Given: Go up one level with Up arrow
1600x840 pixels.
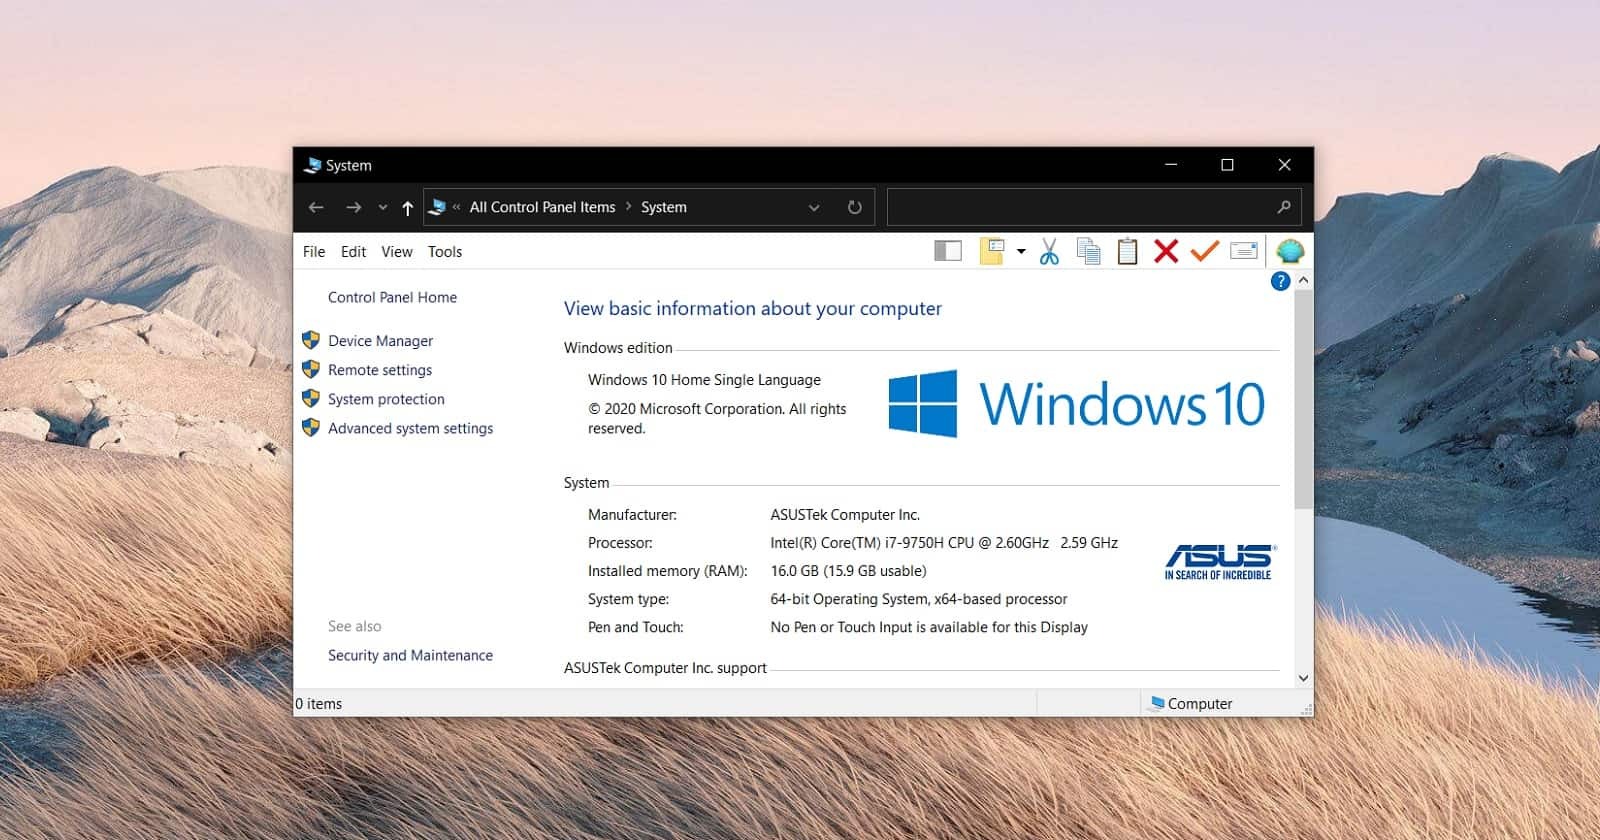Looking at the screenshot, I should pyautogui.click(x=407, y=208).
